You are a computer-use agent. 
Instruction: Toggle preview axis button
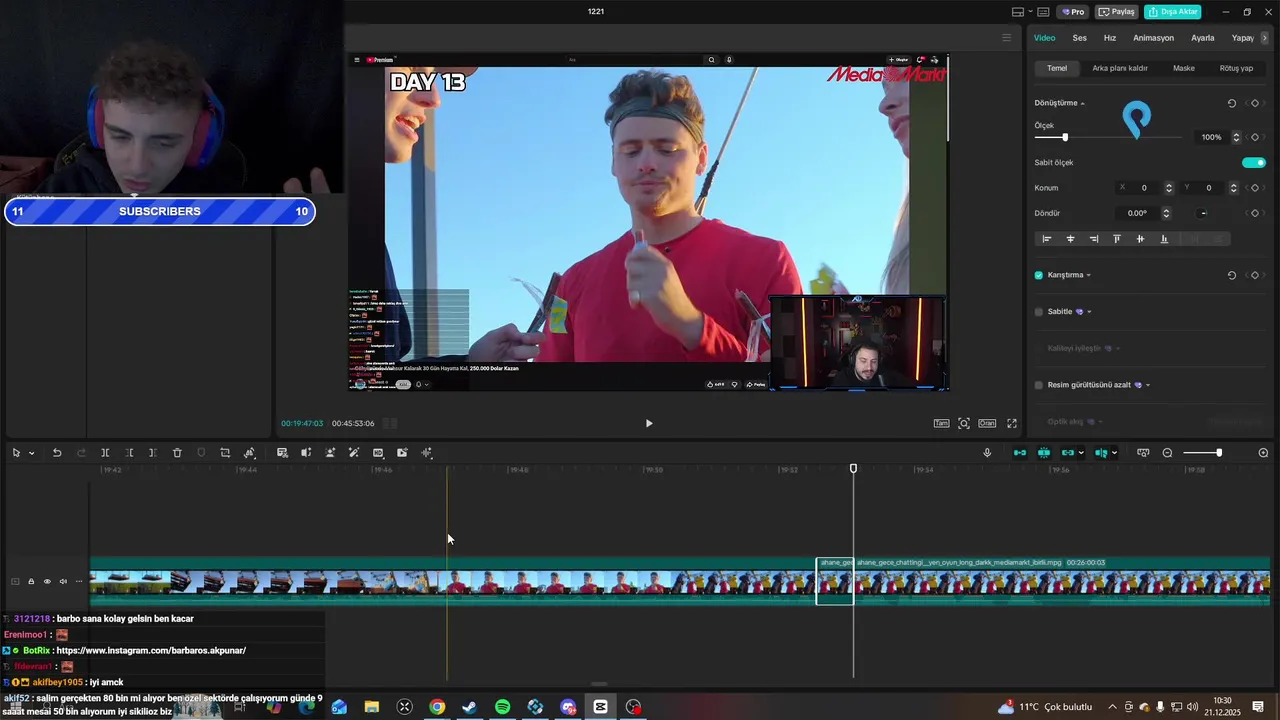click(x=1101, y=453)
